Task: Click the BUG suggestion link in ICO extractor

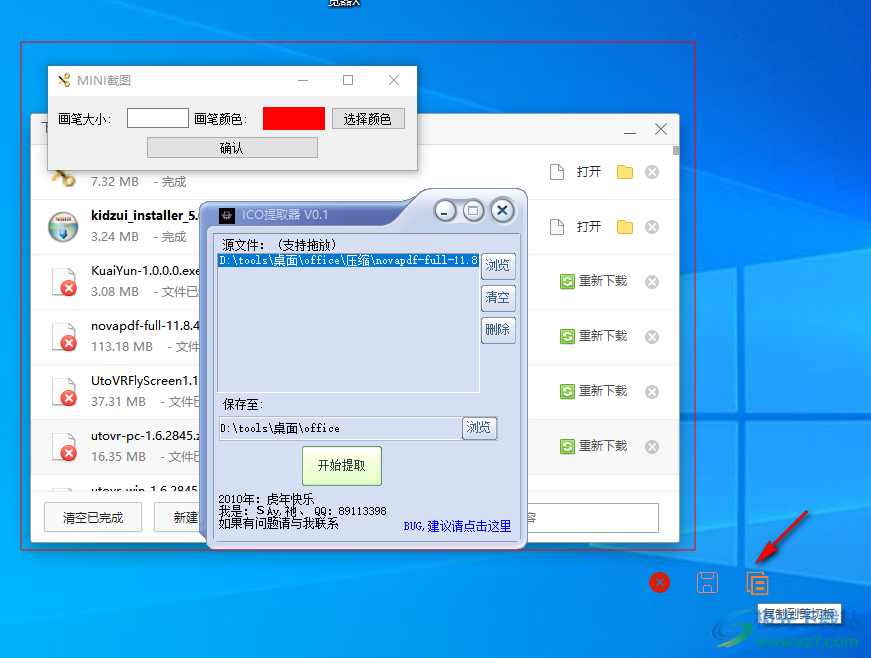Action: coord(457,526)
